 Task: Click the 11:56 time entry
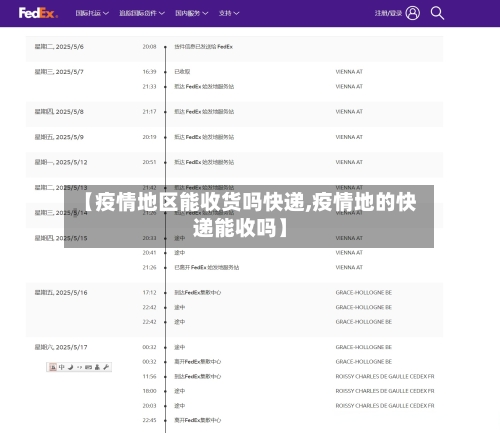tap(149, 377)
